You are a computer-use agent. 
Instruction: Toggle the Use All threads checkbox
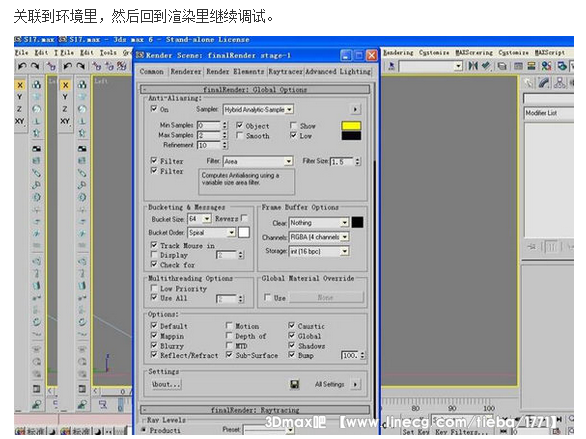(154, 297)
